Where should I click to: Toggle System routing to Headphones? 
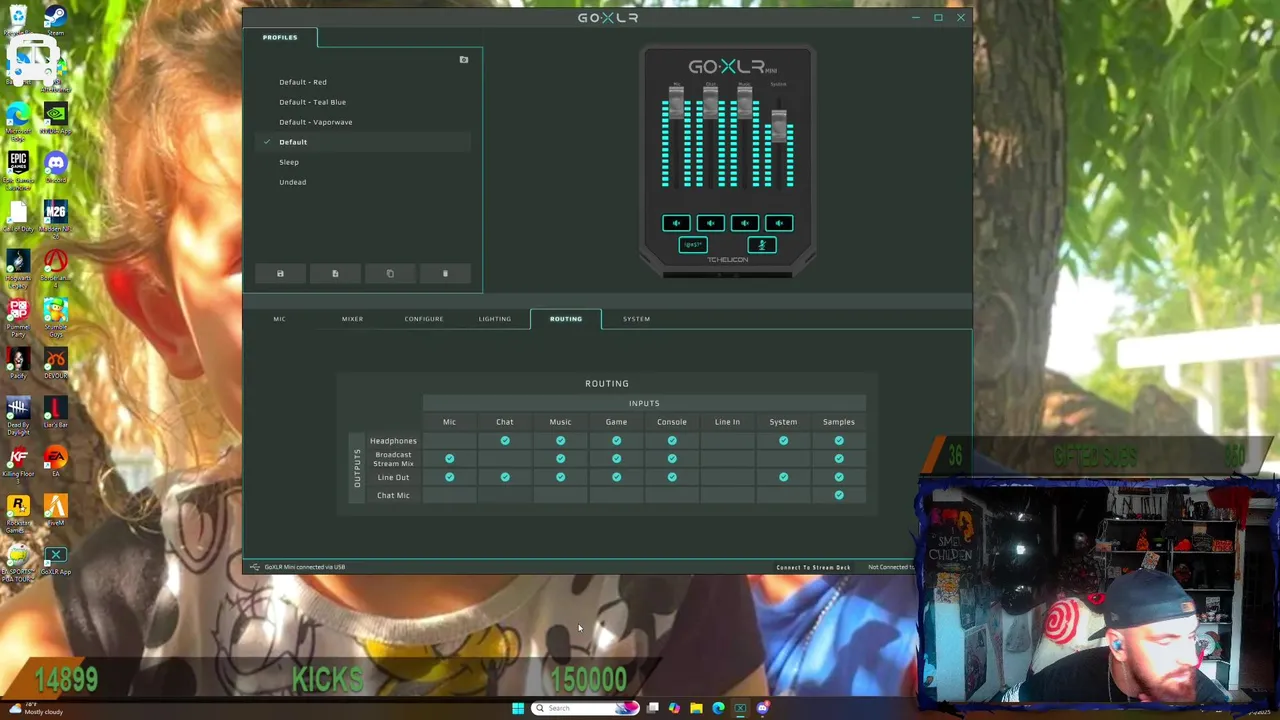click(783, 440)
